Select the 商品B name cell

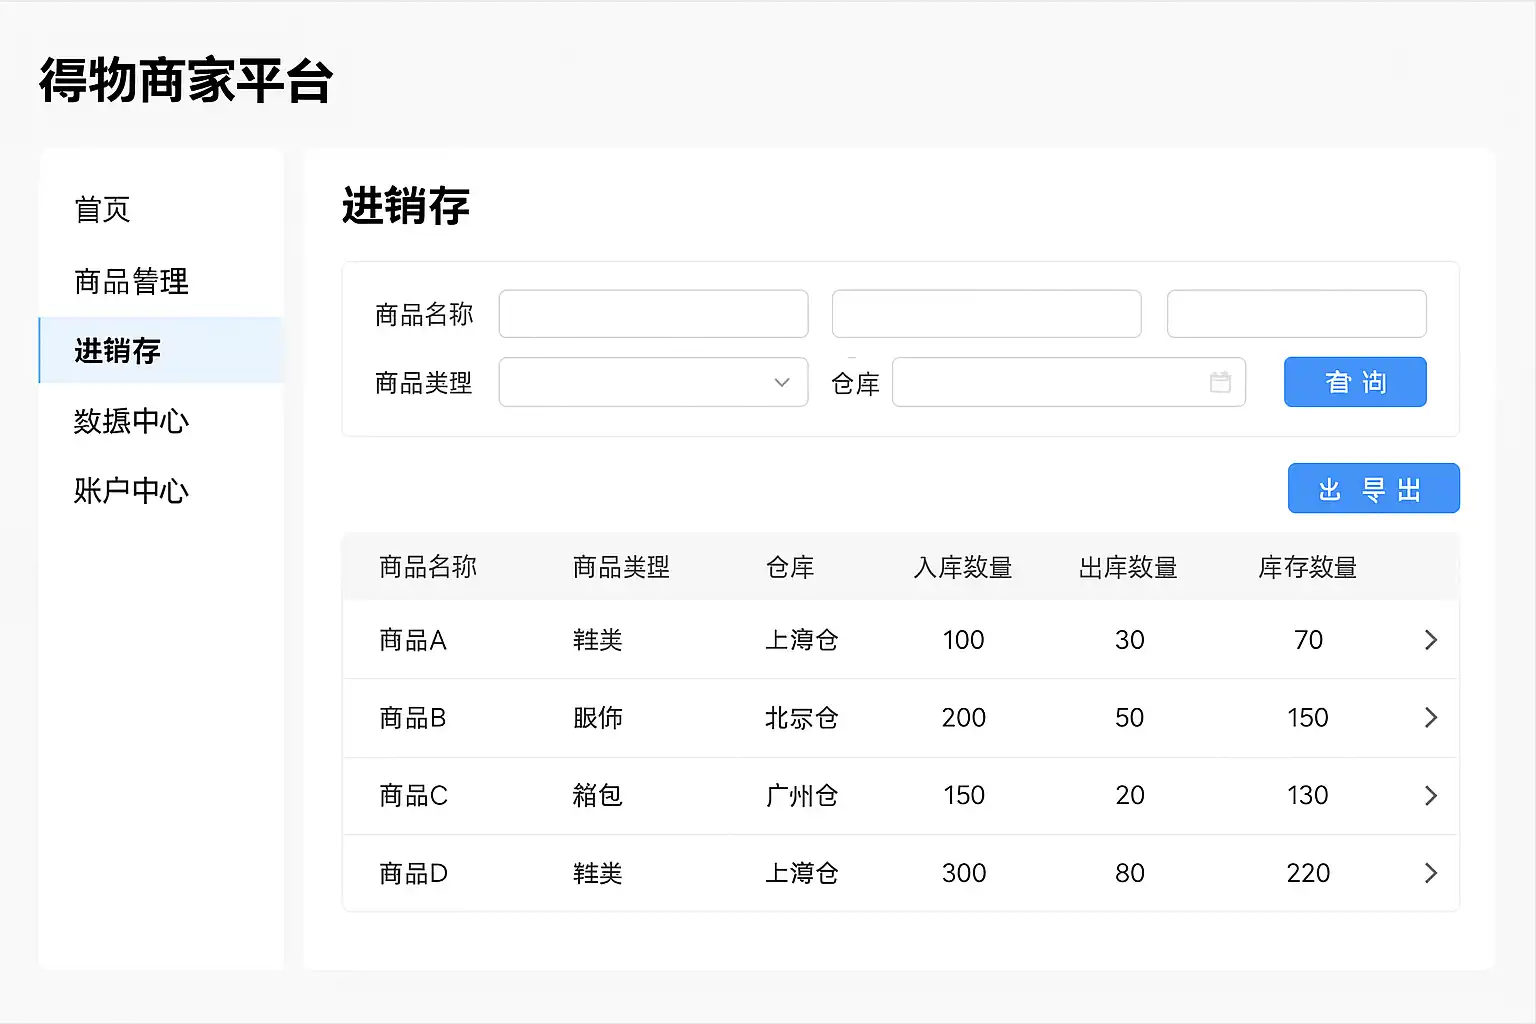coord(413,718)
